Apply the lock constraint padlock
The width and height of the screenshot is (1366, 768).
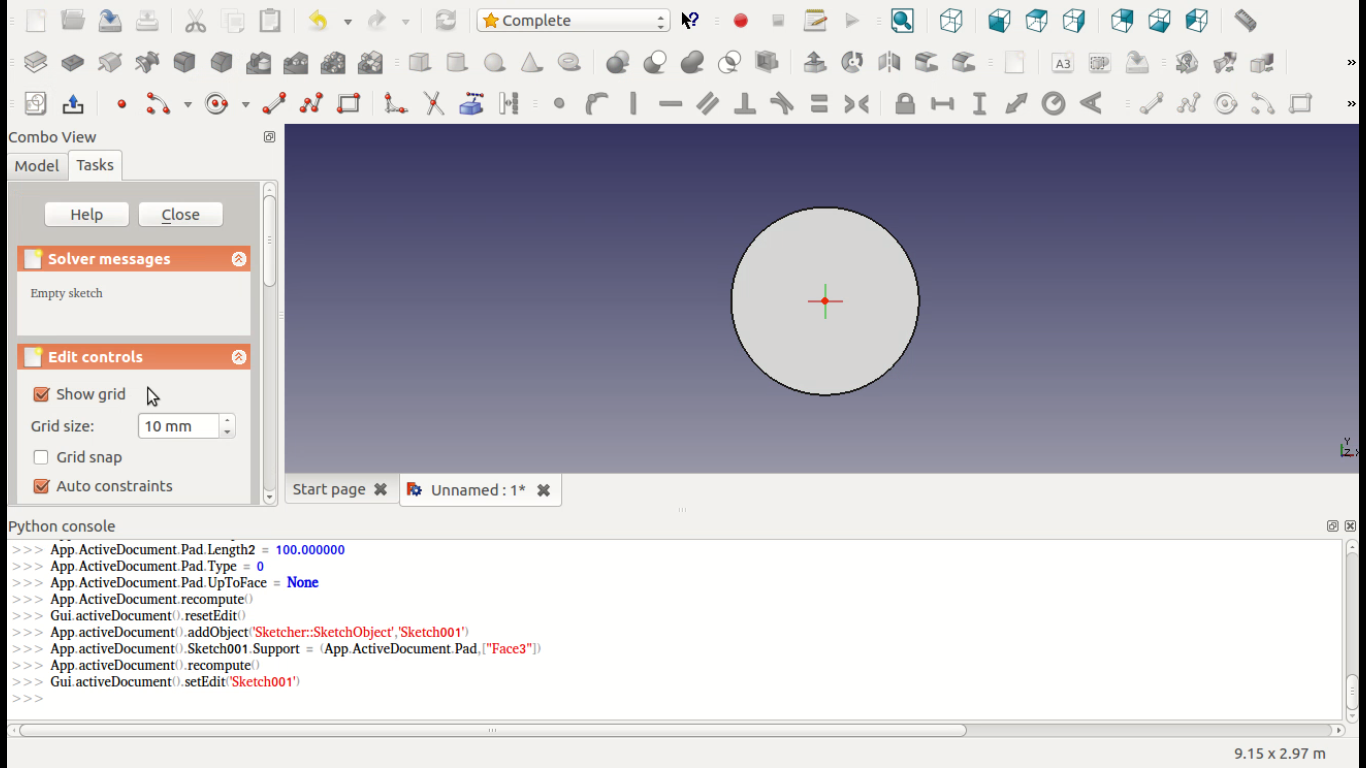905,104
